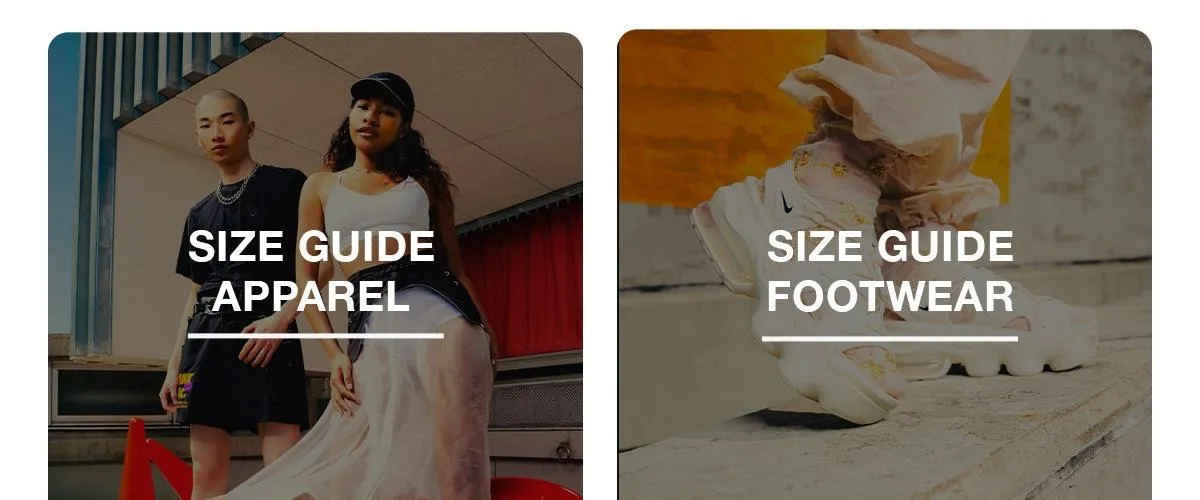Click the white underline beneath FOOTWEAR
Image resolution: width=1200 pixels, height=500 pixels.
click(890, 338)
